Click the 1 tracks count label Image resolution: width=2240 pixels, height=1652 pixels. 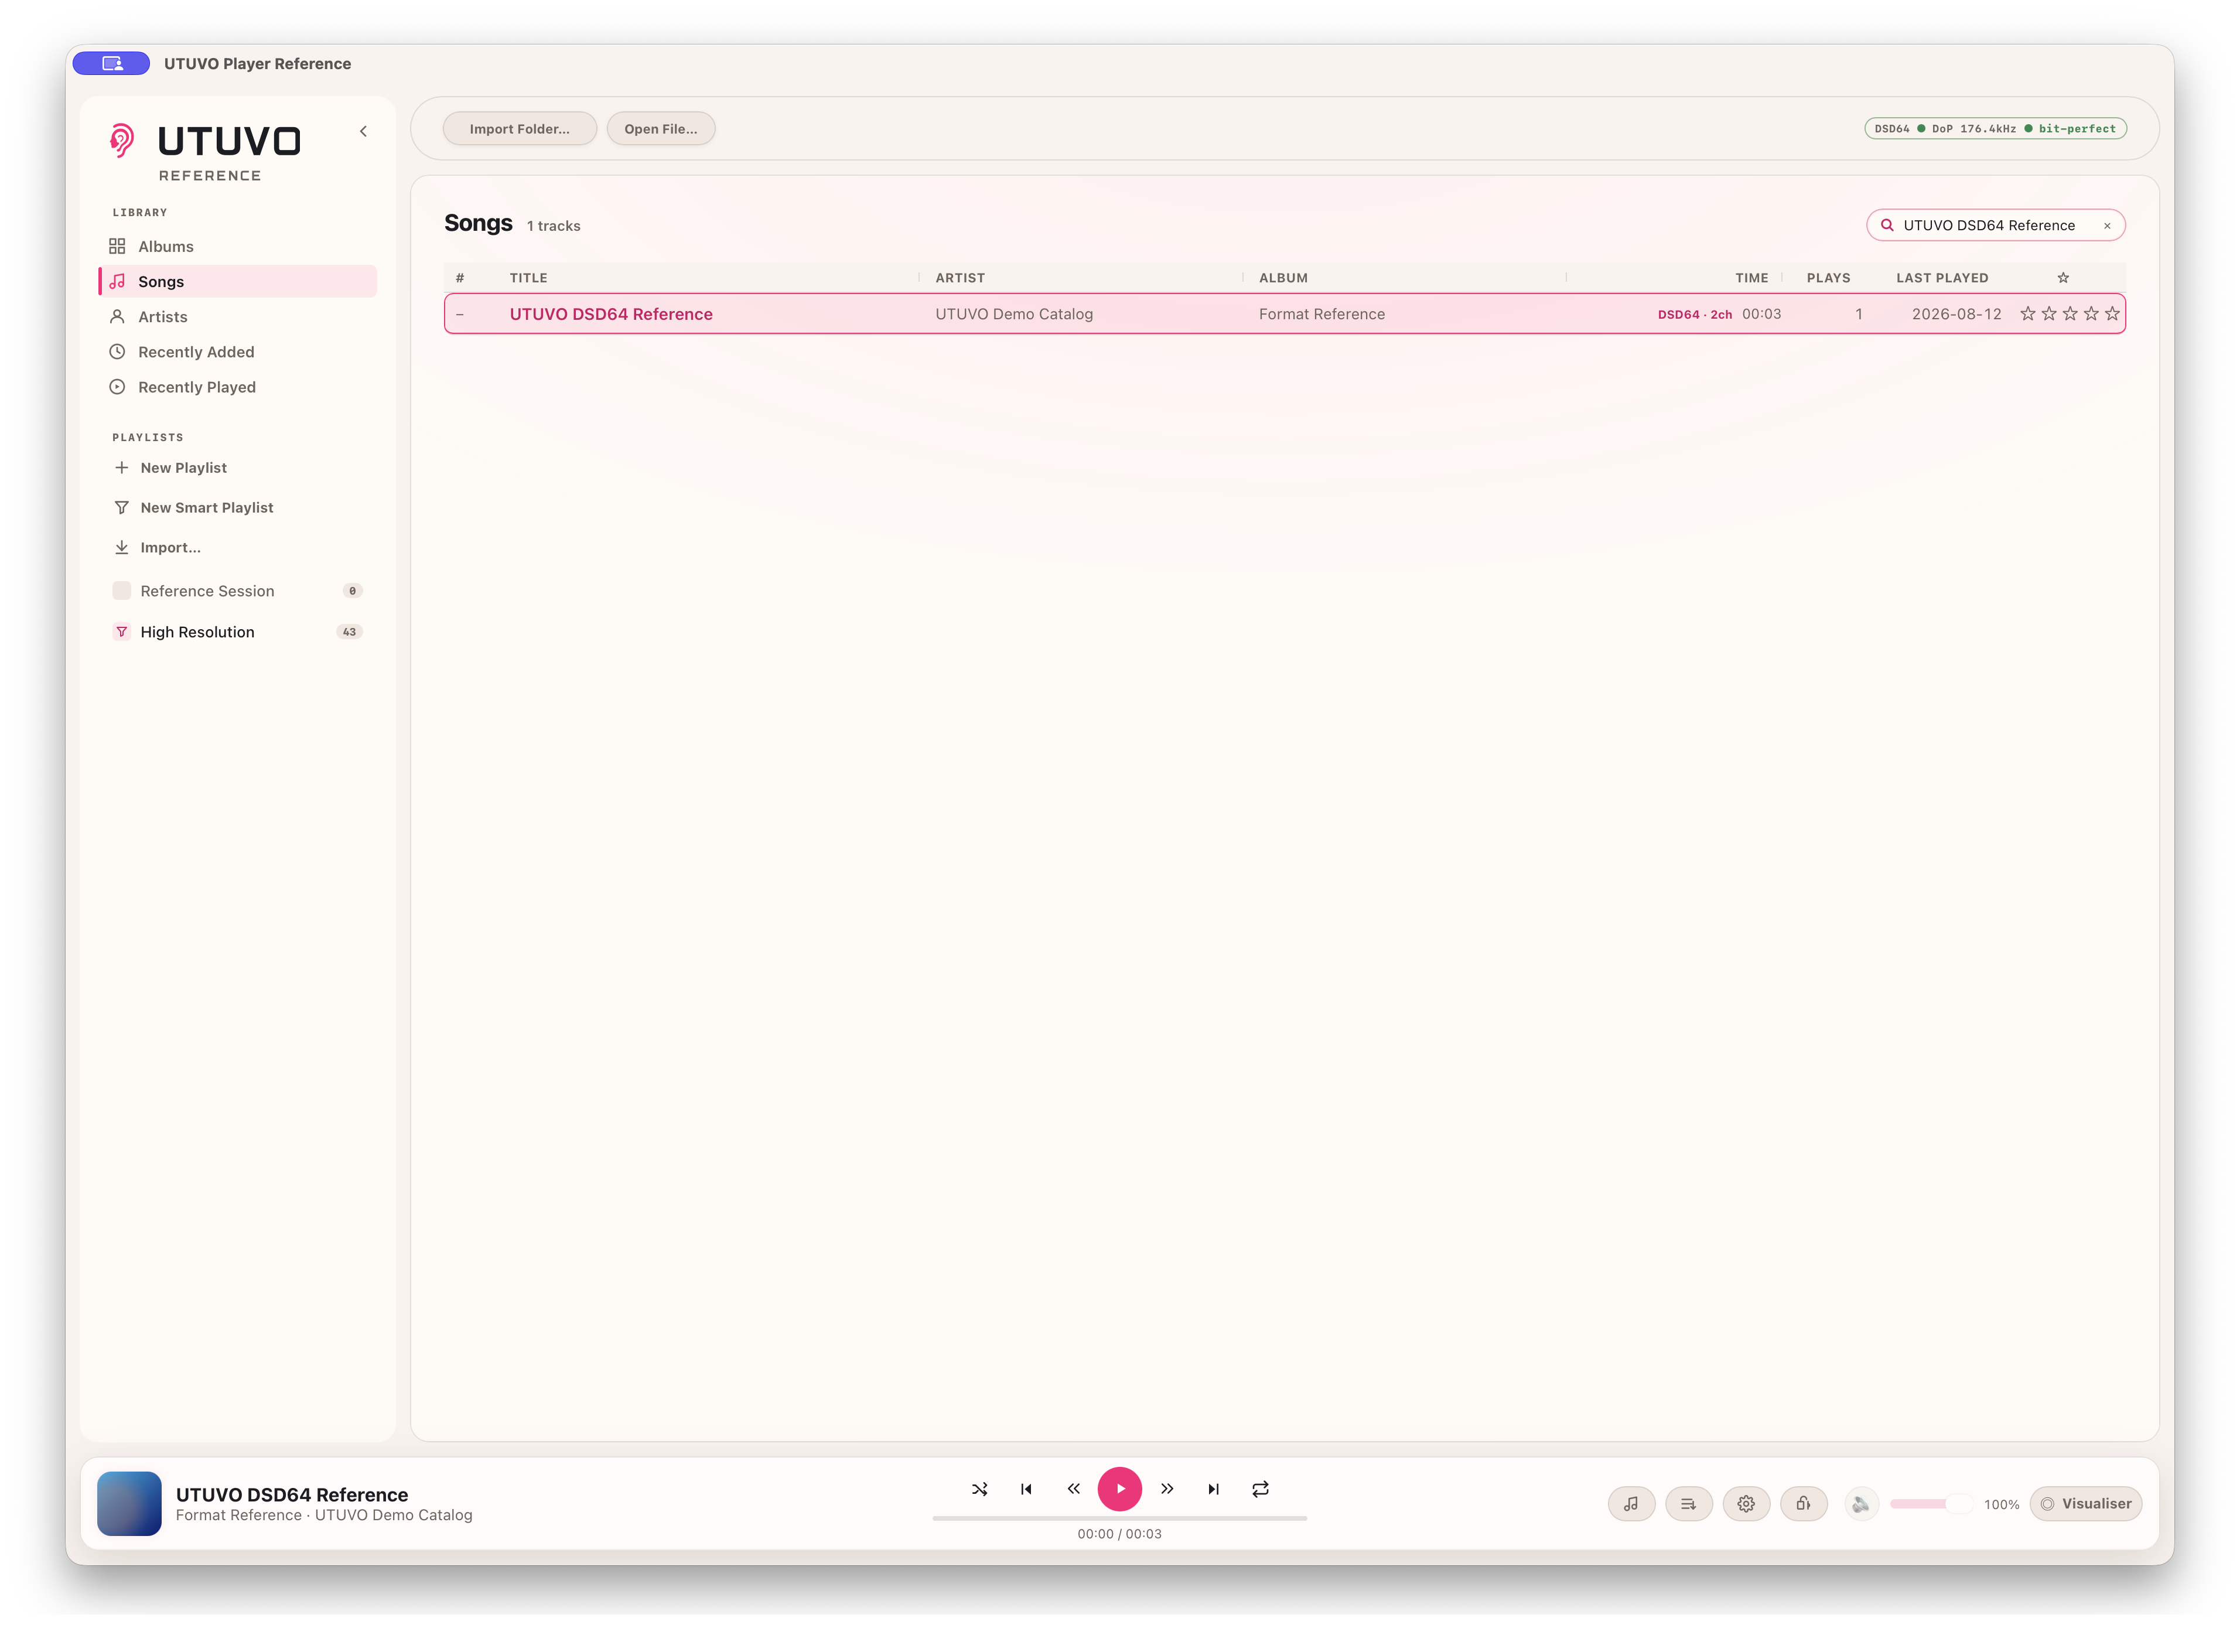point(553,226)
